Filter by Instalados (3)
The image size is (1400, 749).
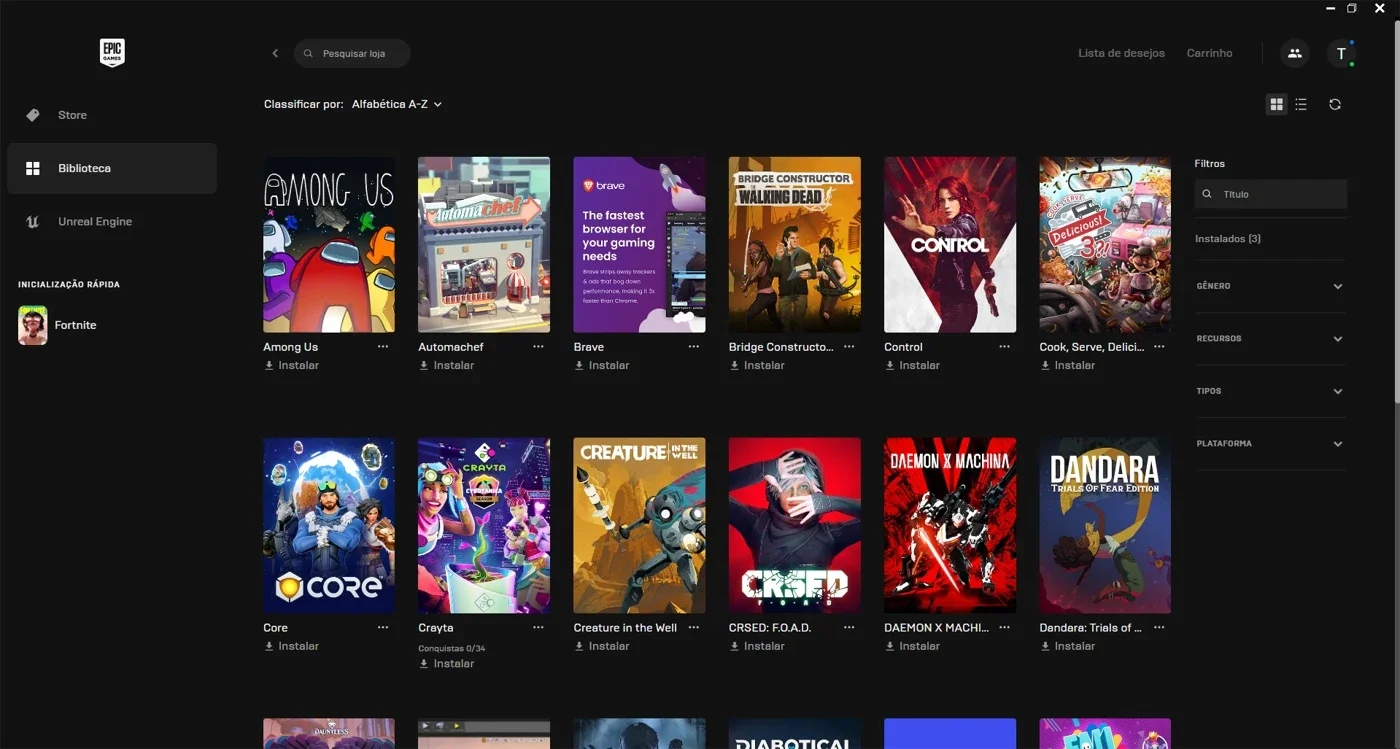pyautogui.click(x=1228, y=239)
